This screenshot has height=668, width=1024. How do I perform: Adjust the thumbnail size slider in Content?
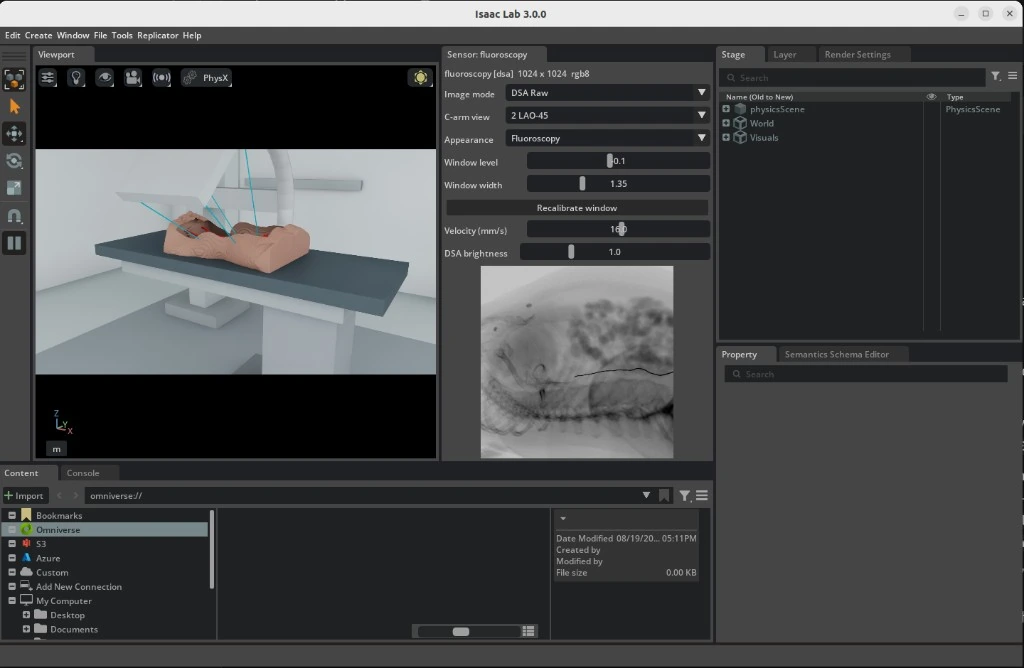468,631
